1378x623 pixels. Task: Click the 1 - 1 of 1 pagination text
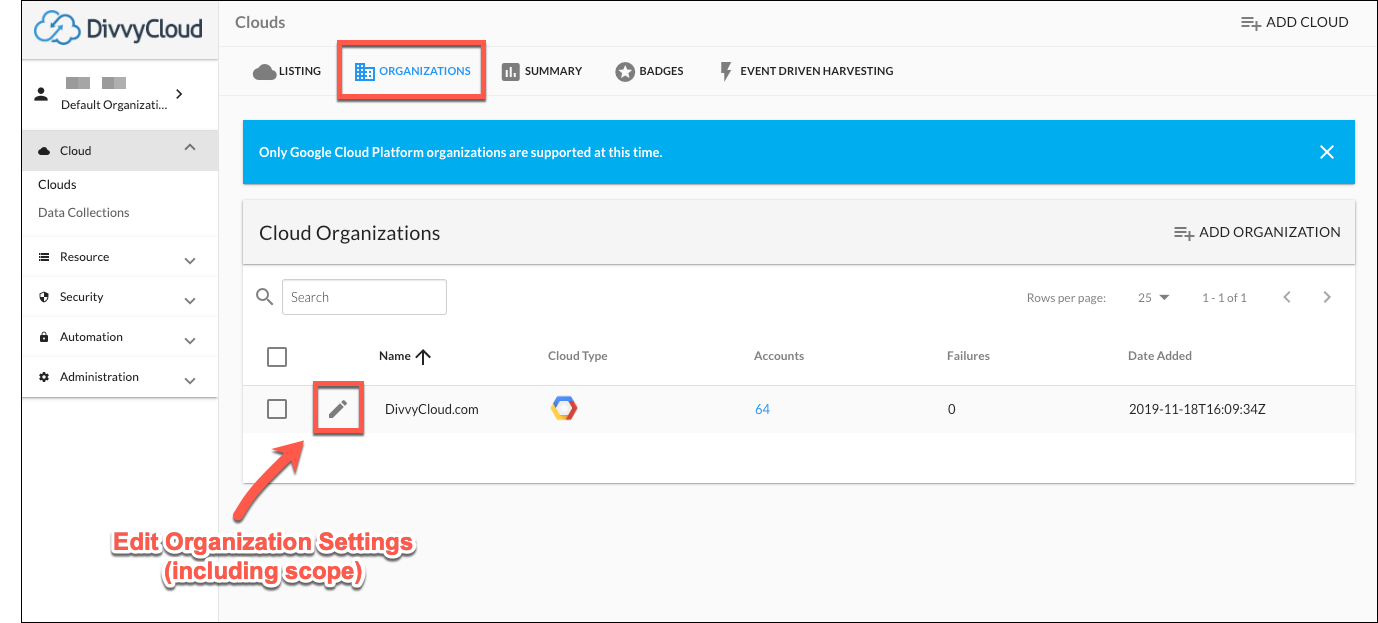(1224, 298)
